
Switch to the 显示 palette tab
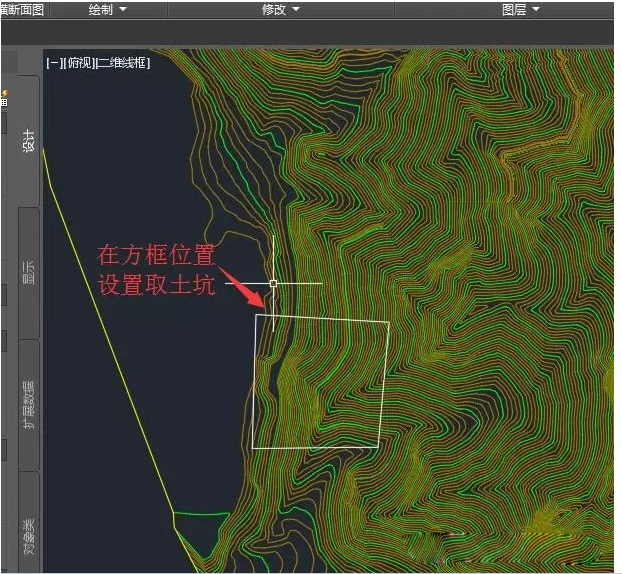pyautogui.click(x=29, y=272)
